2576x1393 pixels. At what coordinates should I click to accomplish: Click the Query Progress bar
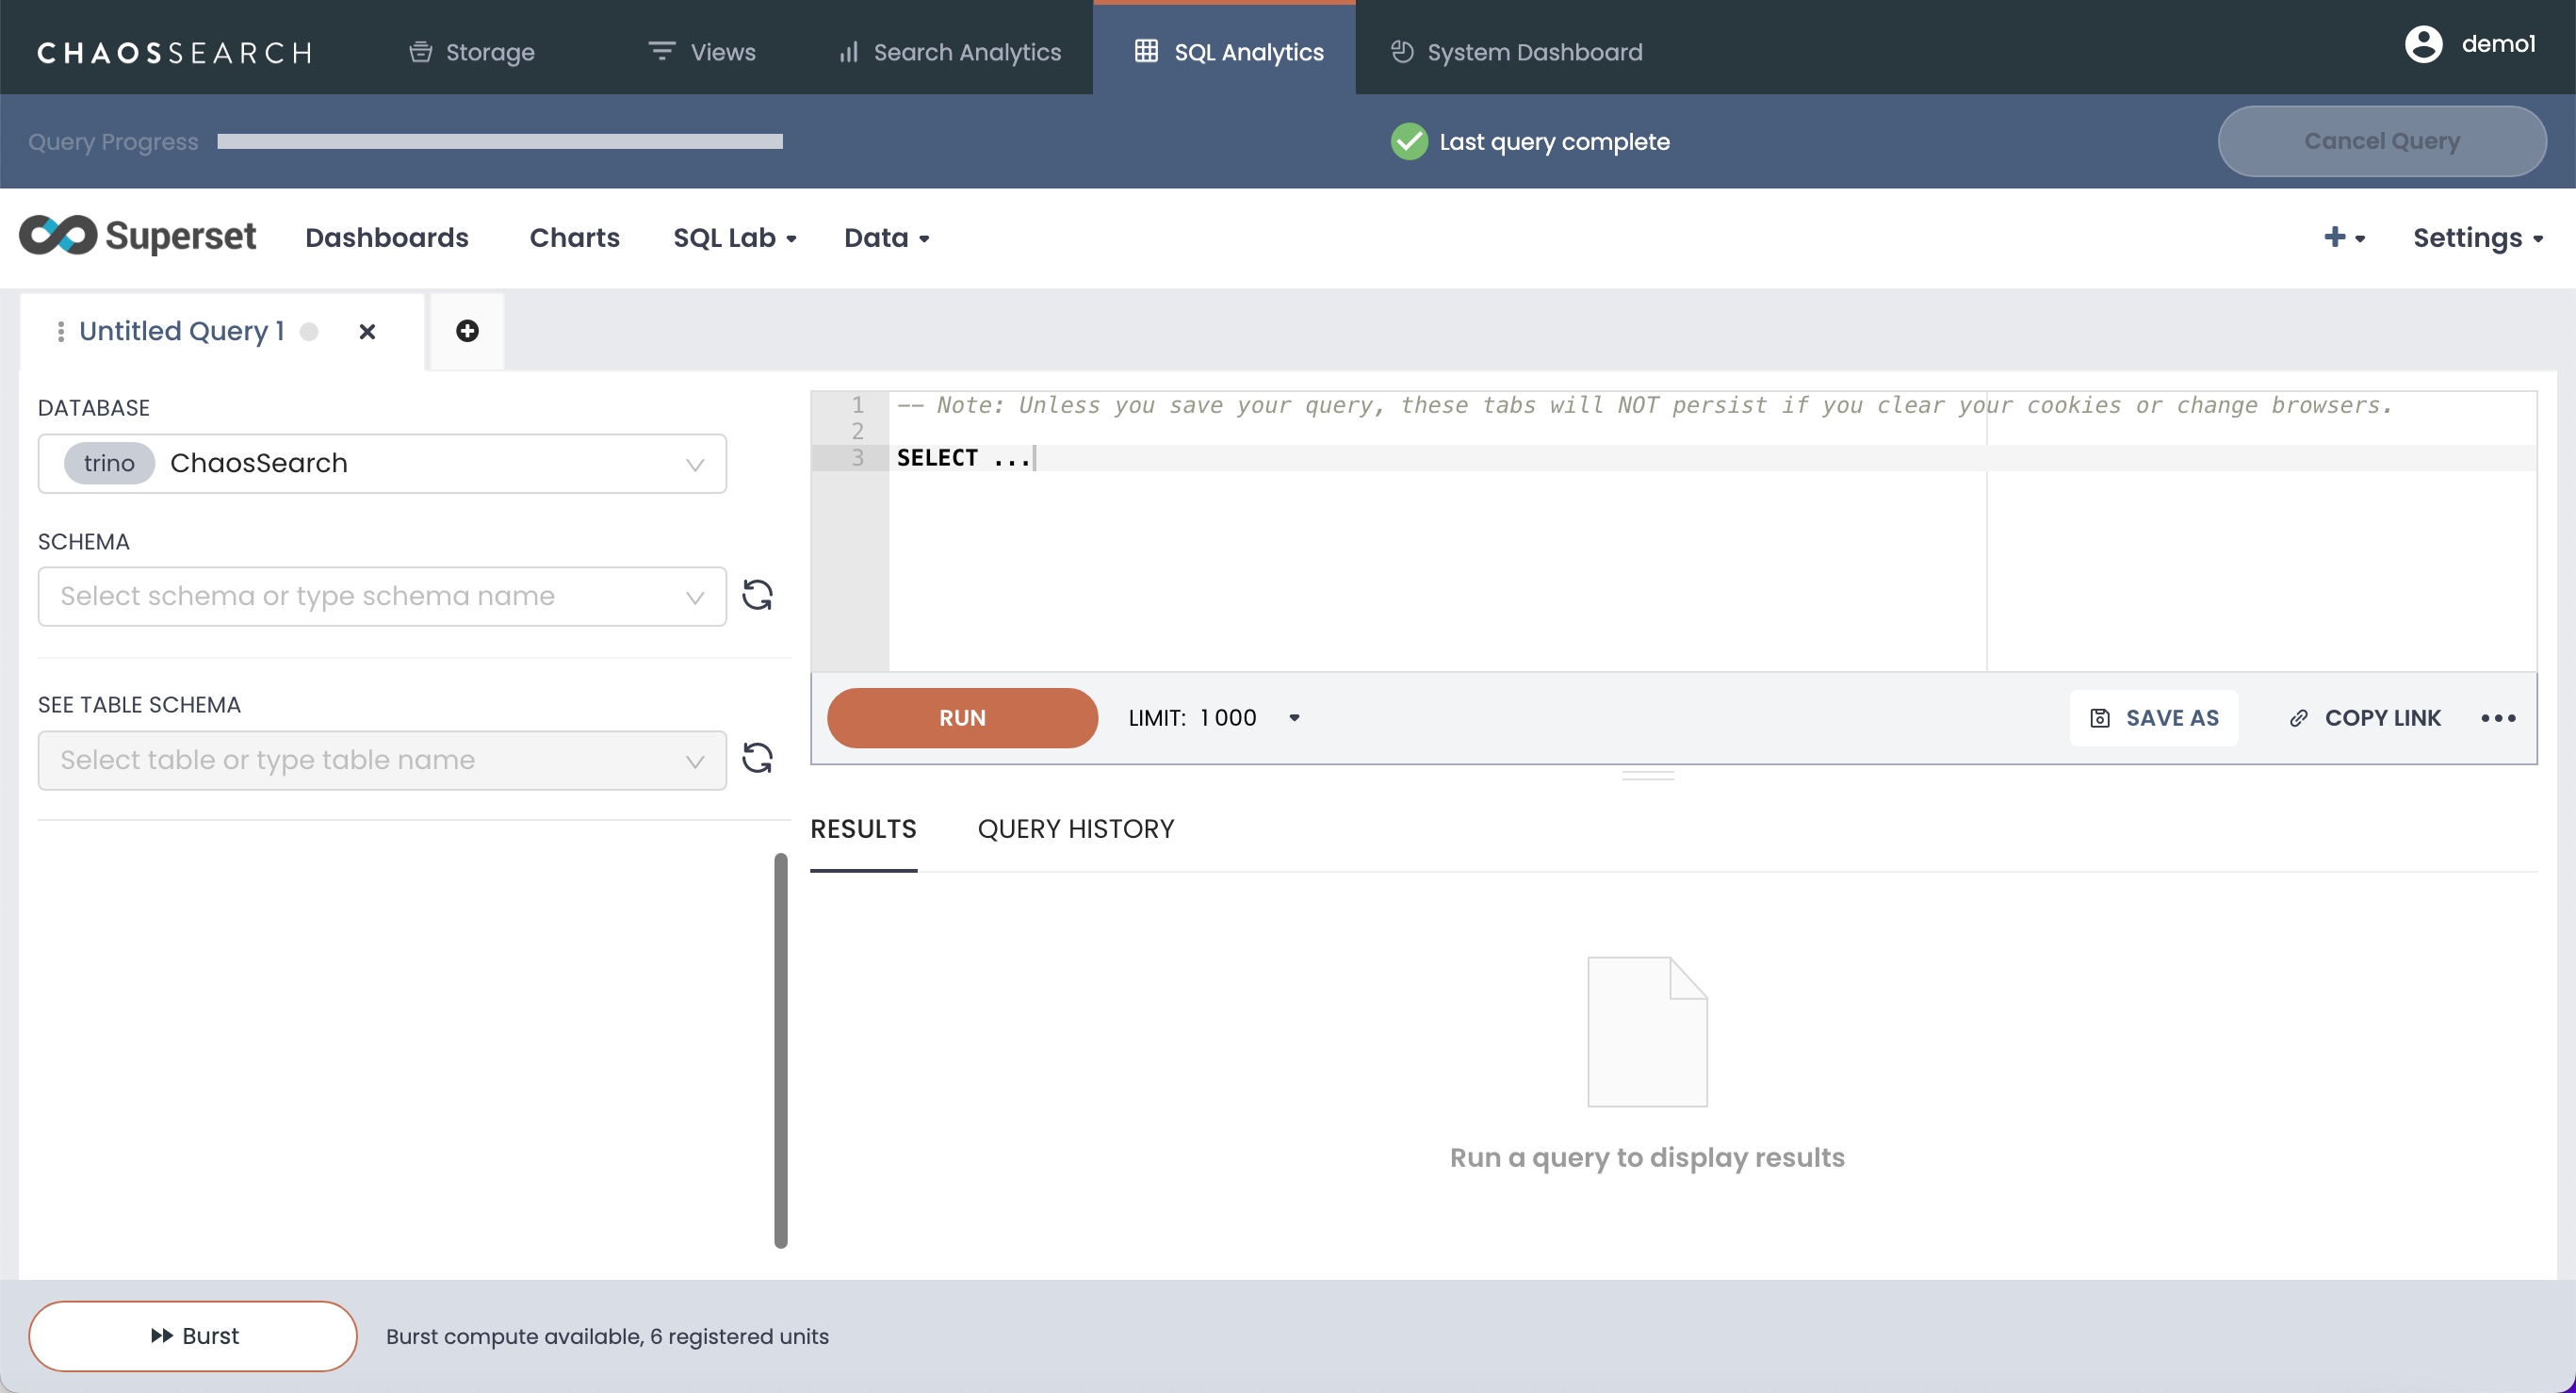[499, 142]
